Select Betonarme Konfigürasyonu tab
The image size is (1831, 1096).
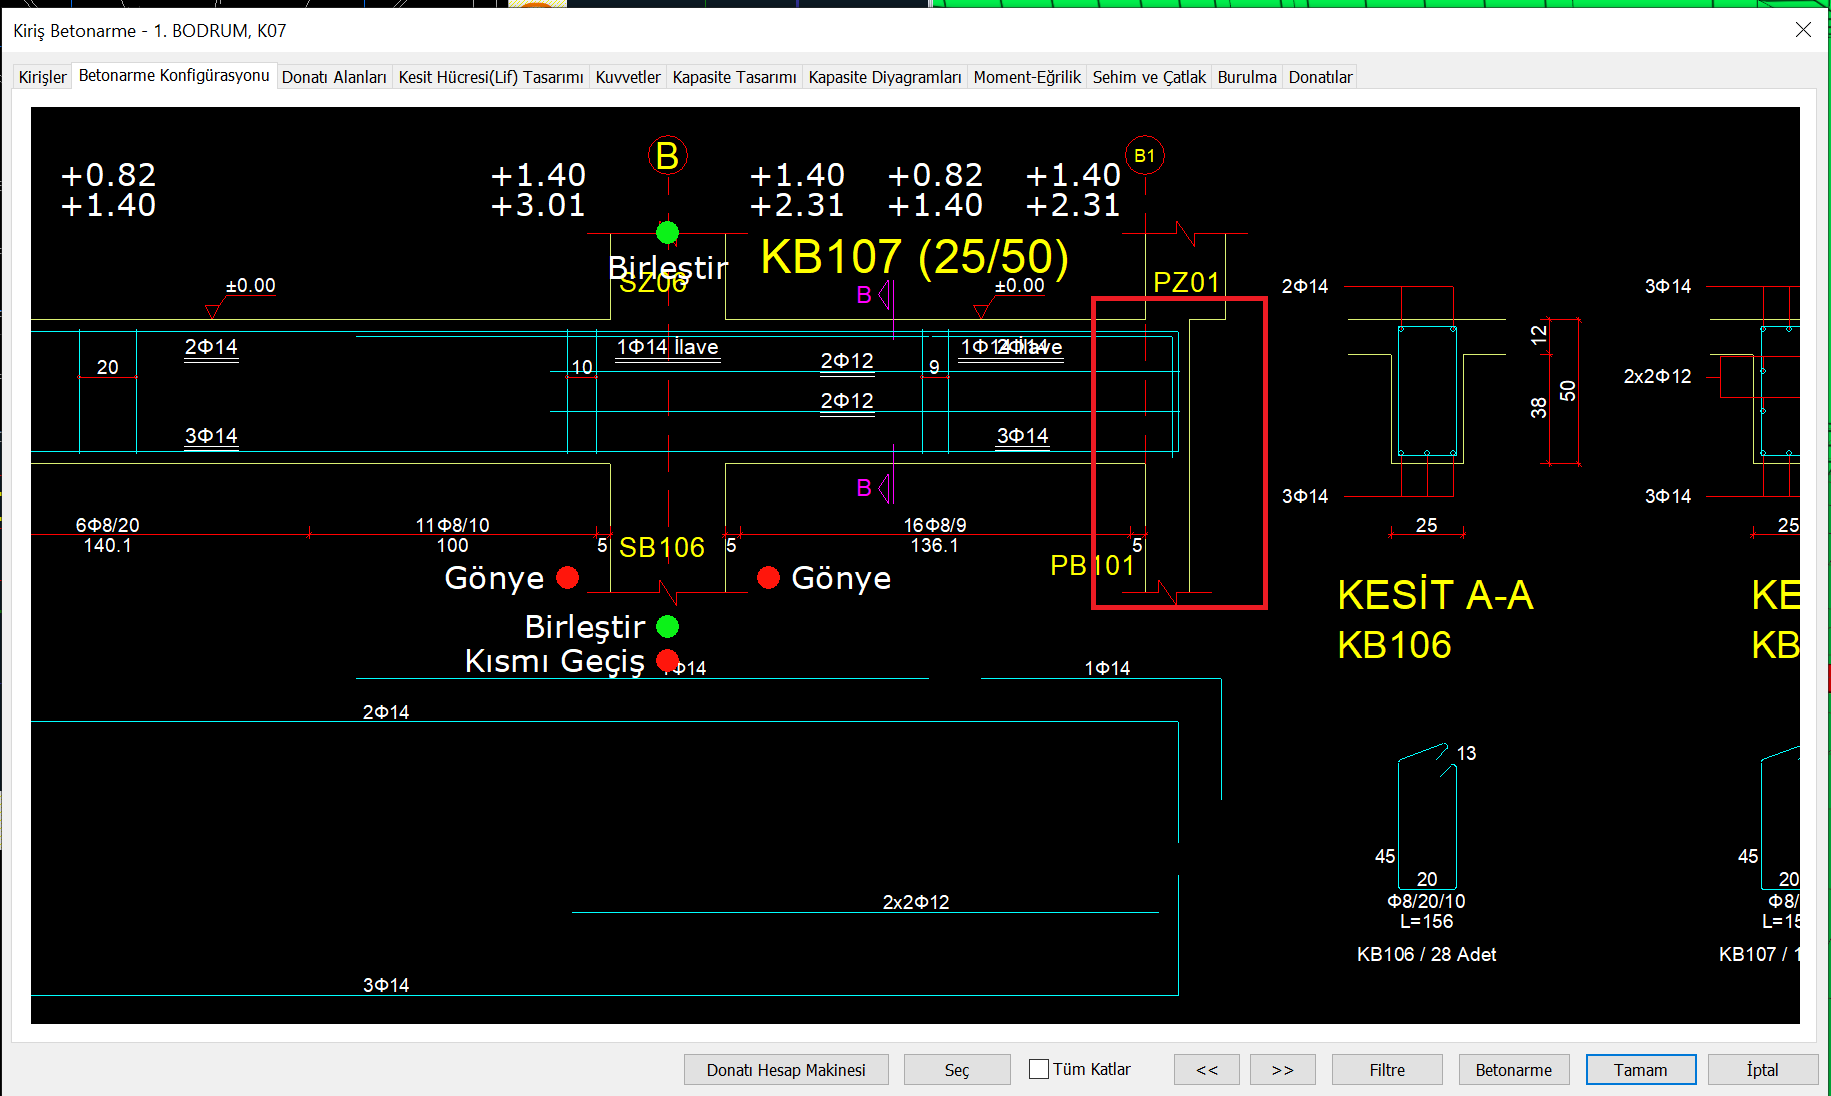point(174,75)
